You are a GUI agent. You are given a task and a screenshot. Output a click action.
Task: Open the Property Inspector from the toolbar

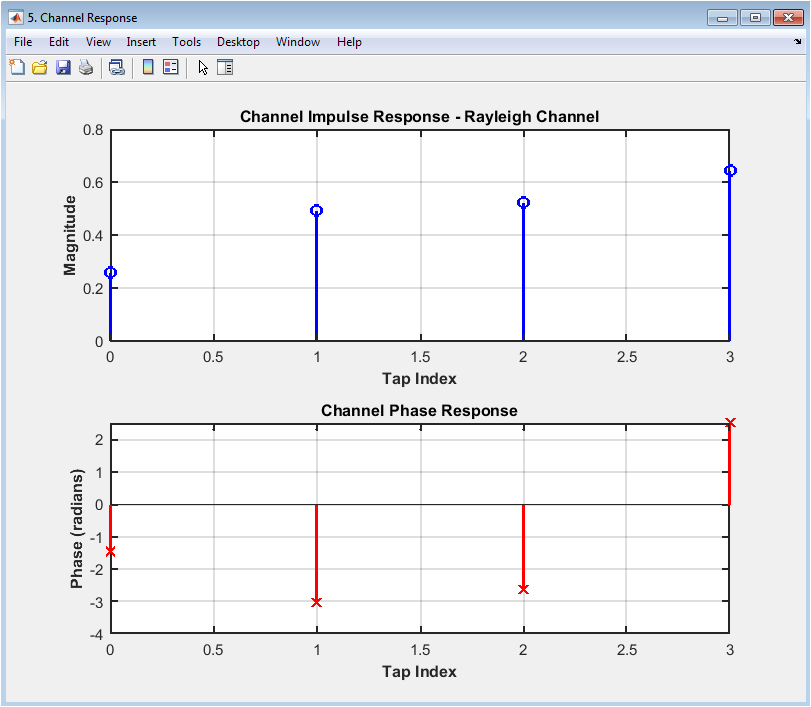(x=225, y=68)
